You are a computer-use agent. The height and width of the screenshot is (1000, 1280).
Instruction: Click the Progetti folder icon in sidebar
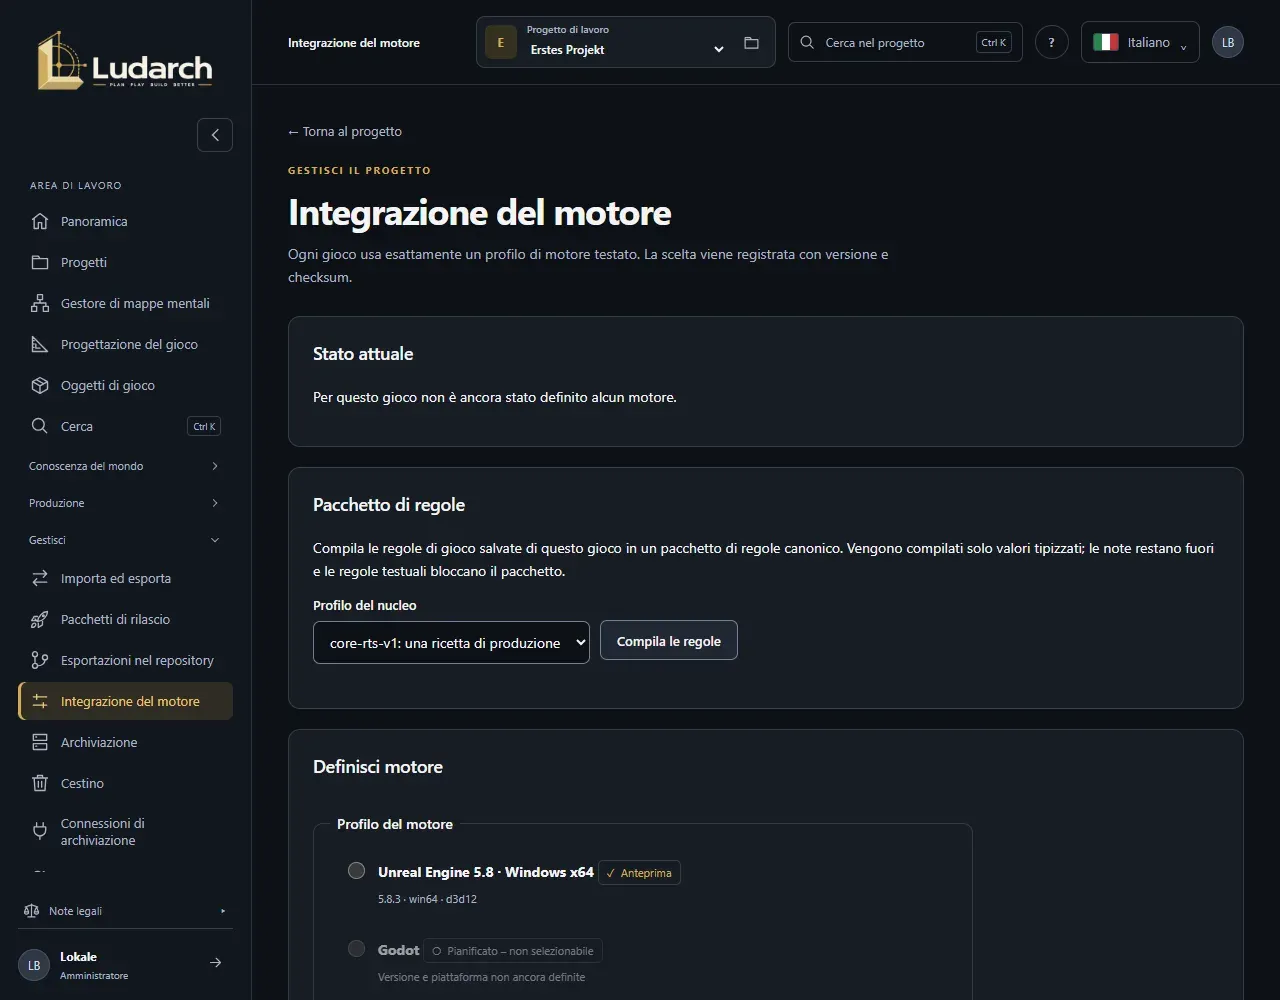(x=40, y=262)
